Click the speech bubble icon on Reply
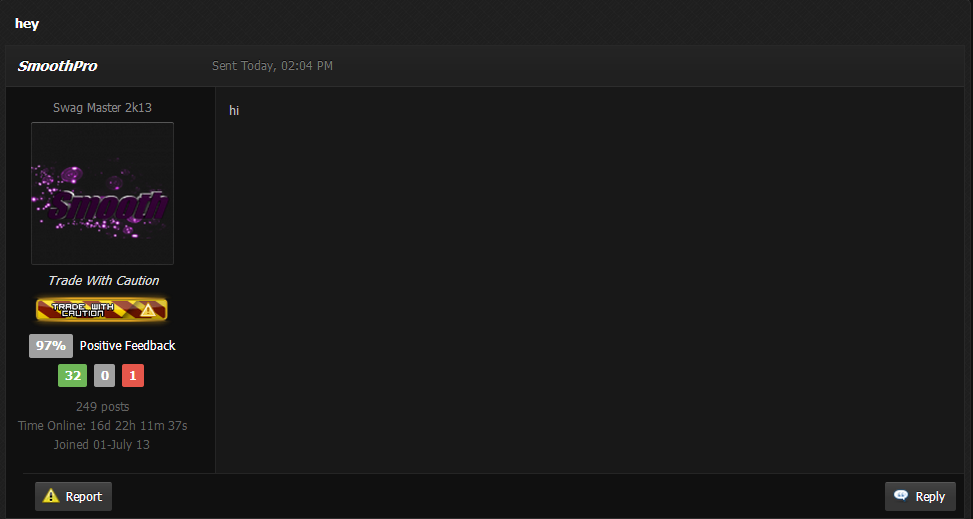973x519 pixels. pyautogui.click(x=901, y=495)
